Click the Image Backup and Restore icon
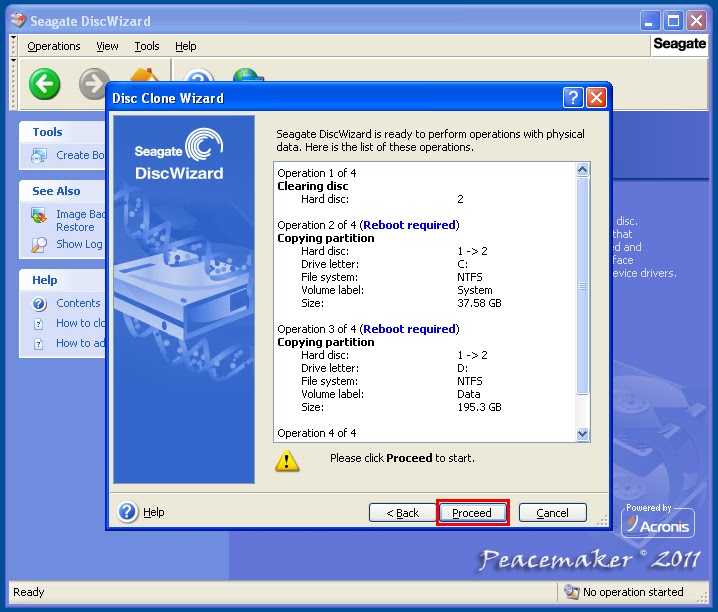 [39, 216]
